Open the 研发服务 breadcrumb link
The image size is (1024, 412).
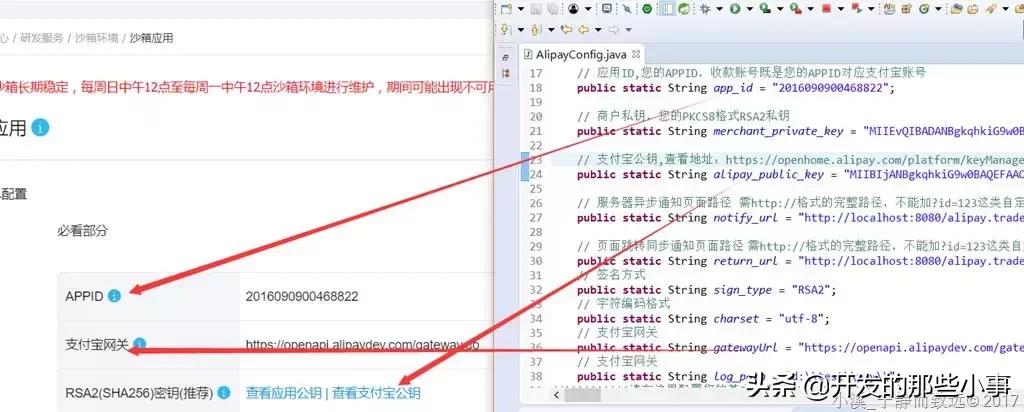point(42,38)
